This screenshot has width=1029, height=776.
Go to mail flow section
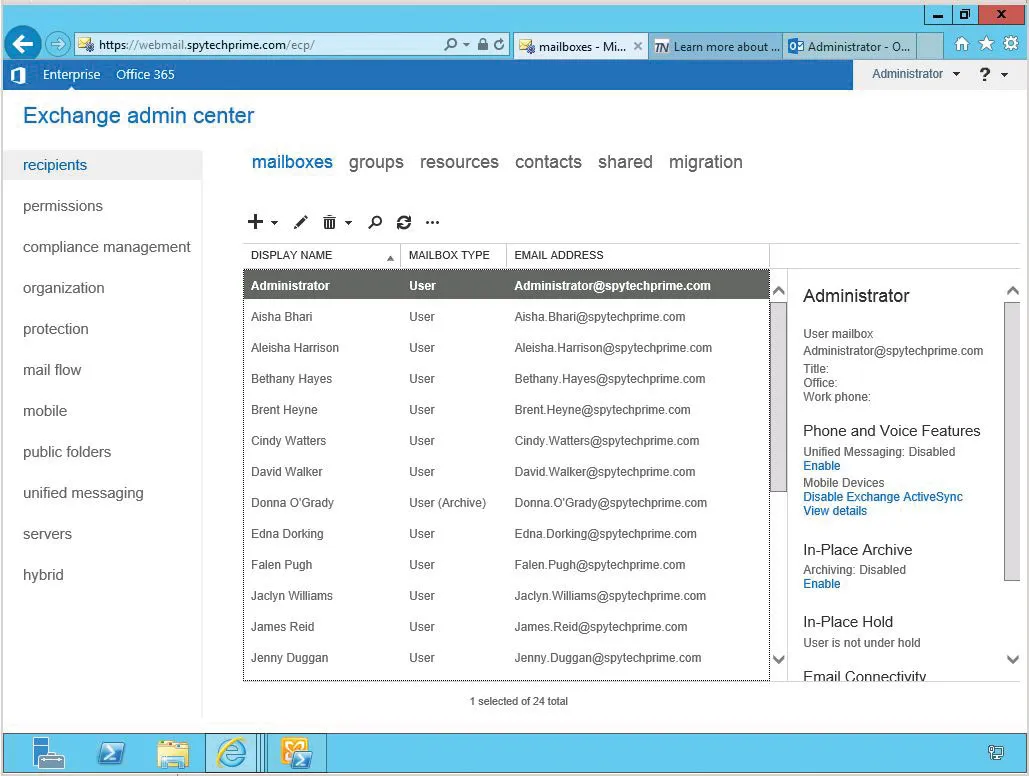52,370
